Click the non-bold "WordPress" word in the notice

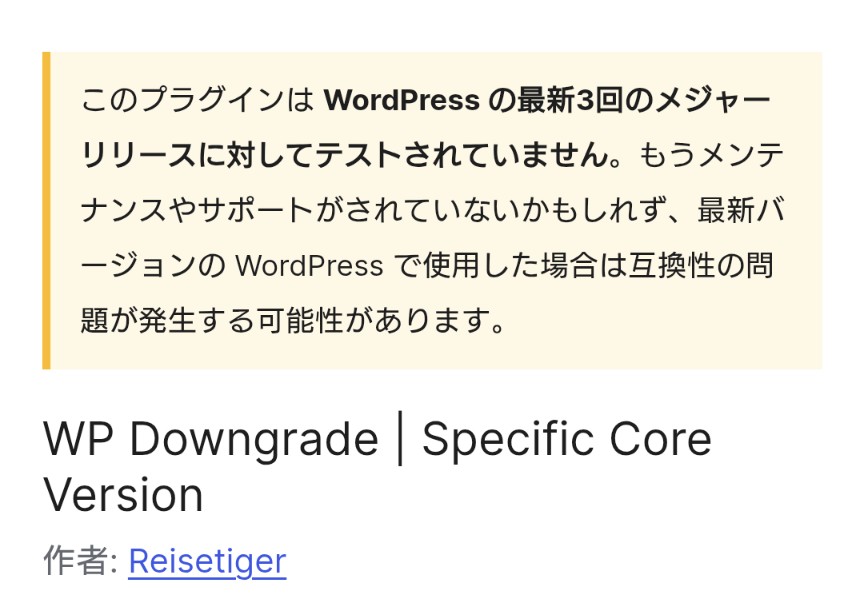309,266
